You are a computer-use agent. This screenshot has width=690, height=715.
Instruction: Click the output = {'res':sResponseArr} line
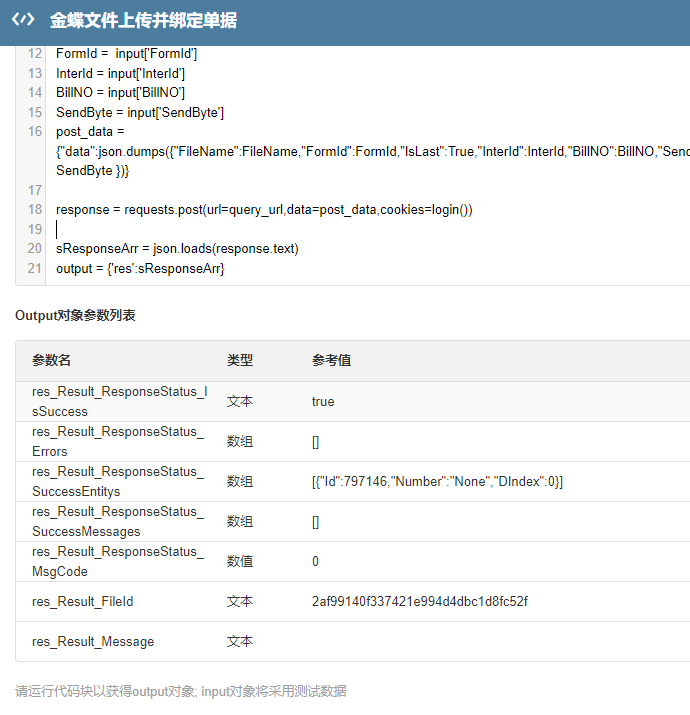pyautogui.click(x=140, y=268)
